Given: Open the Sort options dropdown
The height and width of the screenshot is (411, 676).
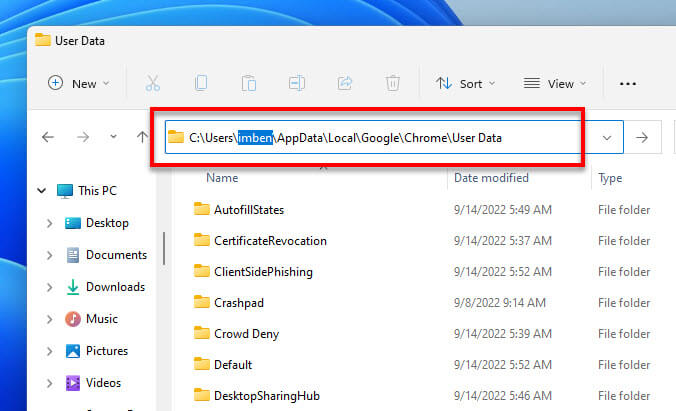Looking at the screenshot, I should [466, 83].
